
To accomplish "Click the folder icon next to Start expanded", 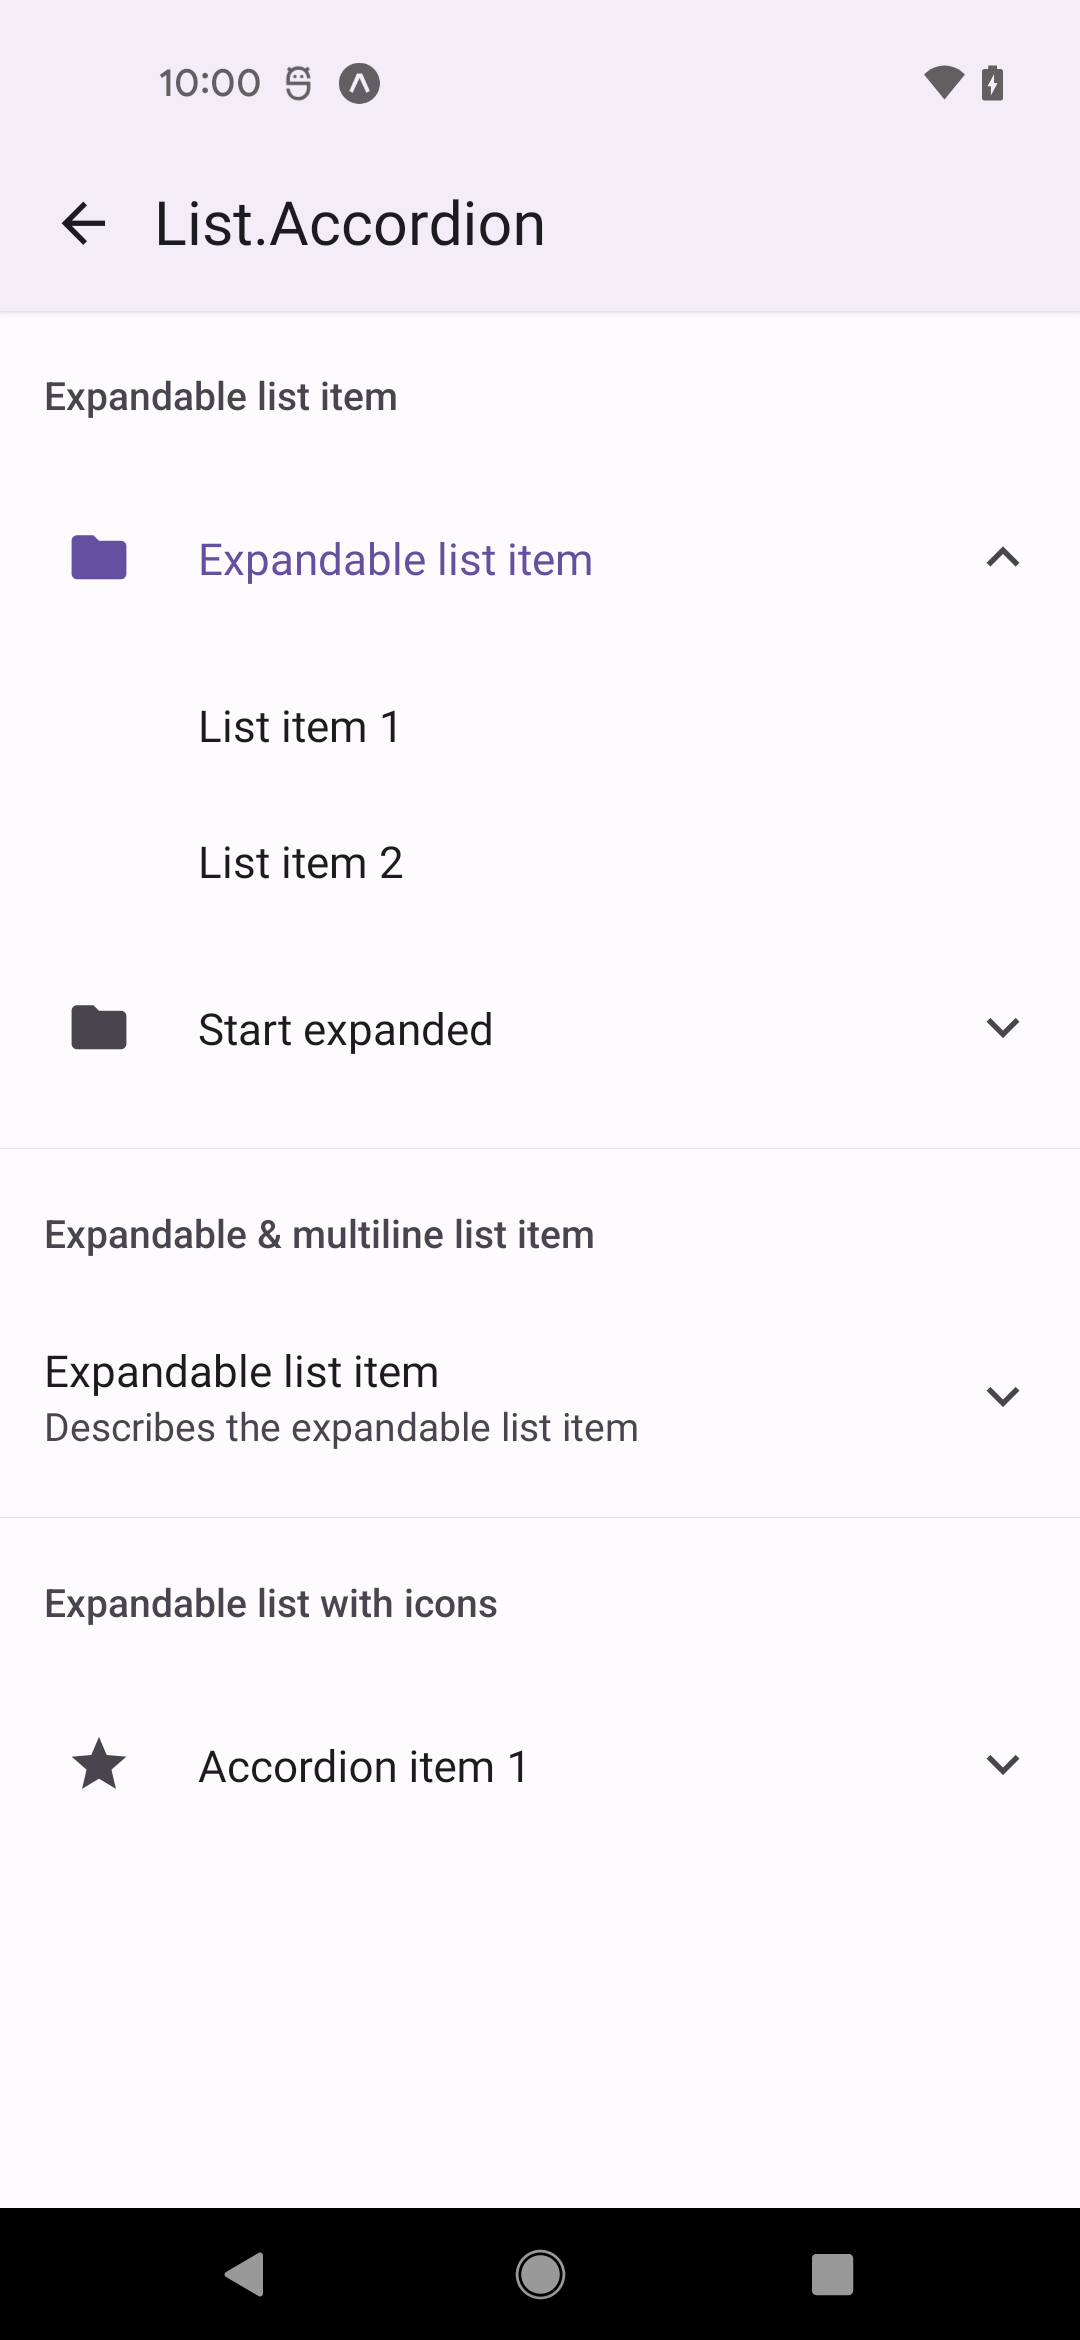I will click(97, 1027).
